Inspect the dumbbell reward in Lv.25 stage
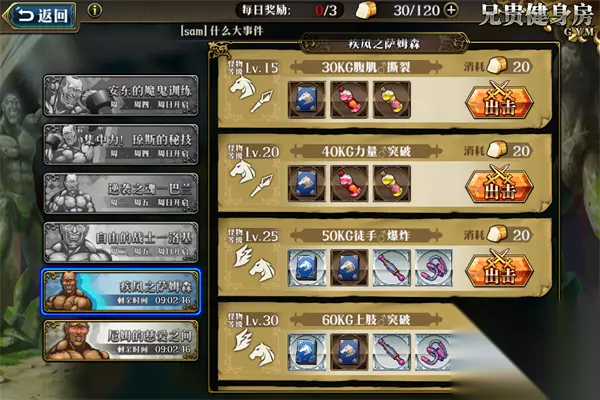The width and height of the screenshot is (600, 400). coord(392,268)
